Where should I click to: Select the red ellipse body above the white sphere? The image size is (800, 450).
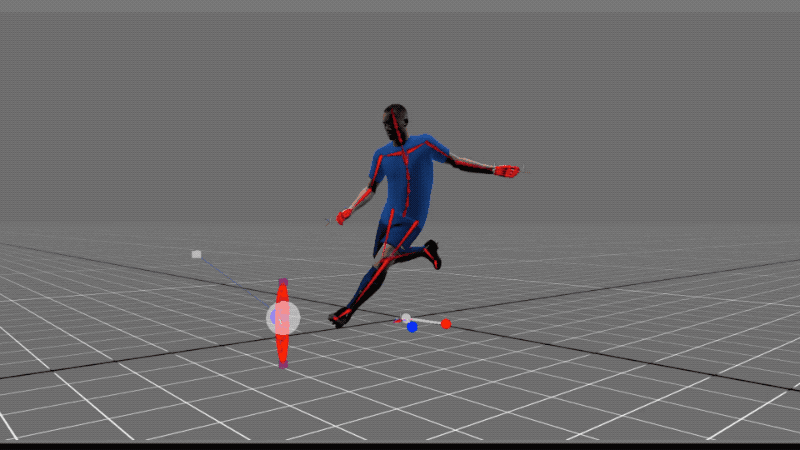283,297
